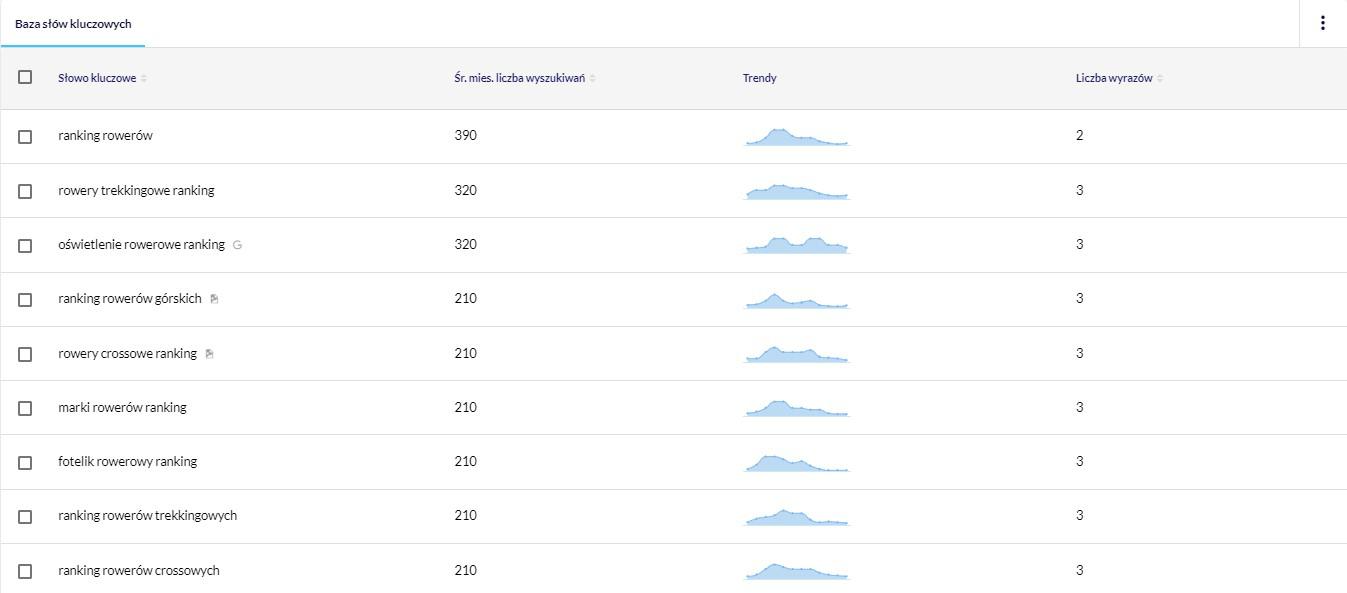Viewport: 1347px width, 593px height.
Task: Tick the fotelik rowerowy ranking checkbox
Action: click(25, 462)
